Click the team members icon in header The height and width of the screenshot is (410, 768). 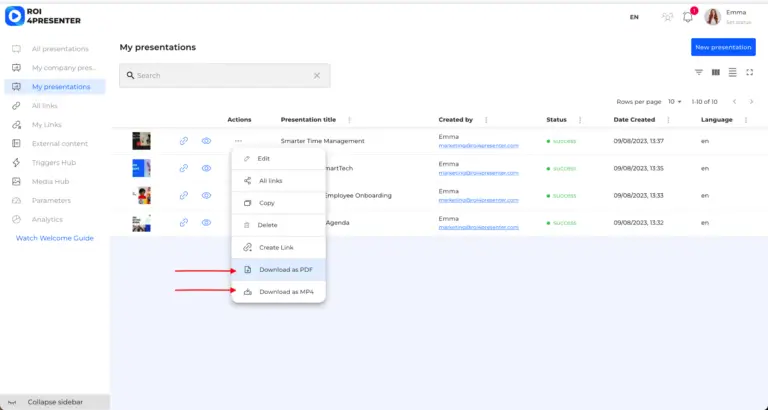coord(667,17)
